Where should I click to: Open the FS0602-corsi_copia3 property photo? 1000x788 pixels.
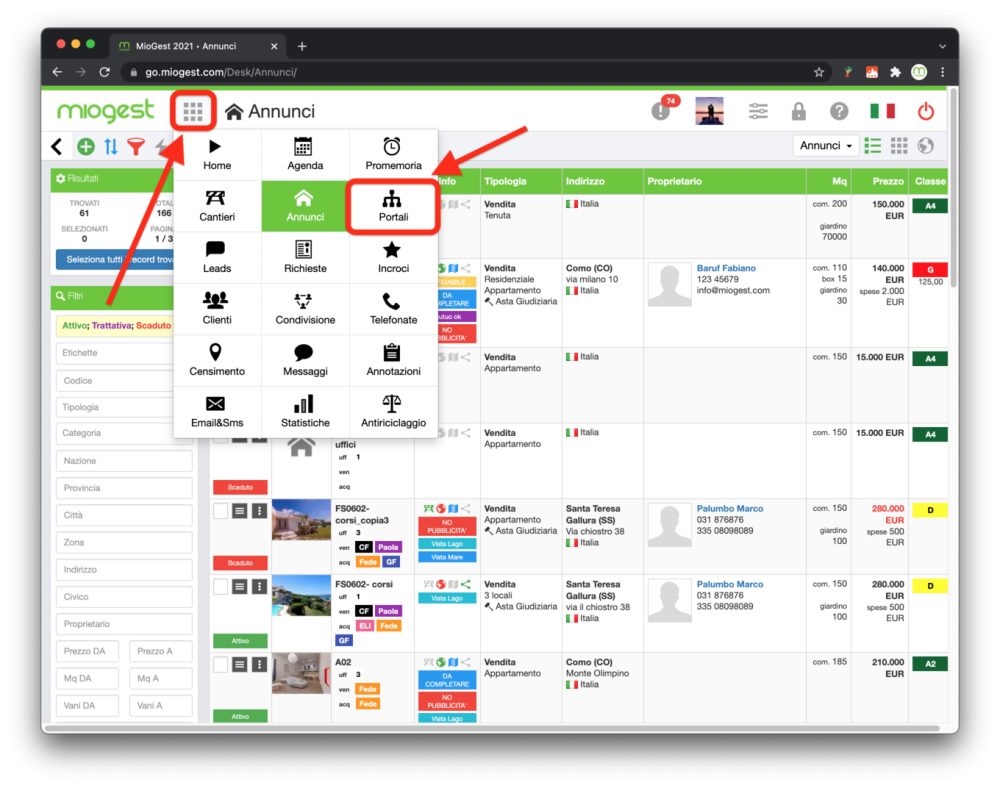point(301,520)
